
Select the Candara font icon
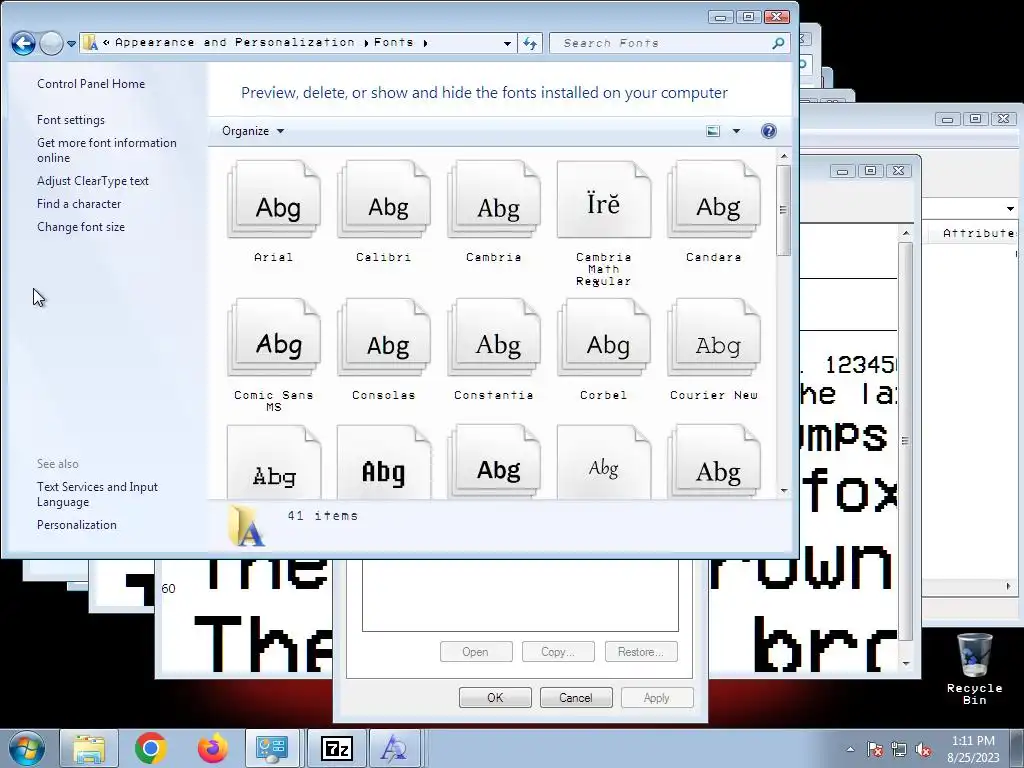tap(714, 200)
